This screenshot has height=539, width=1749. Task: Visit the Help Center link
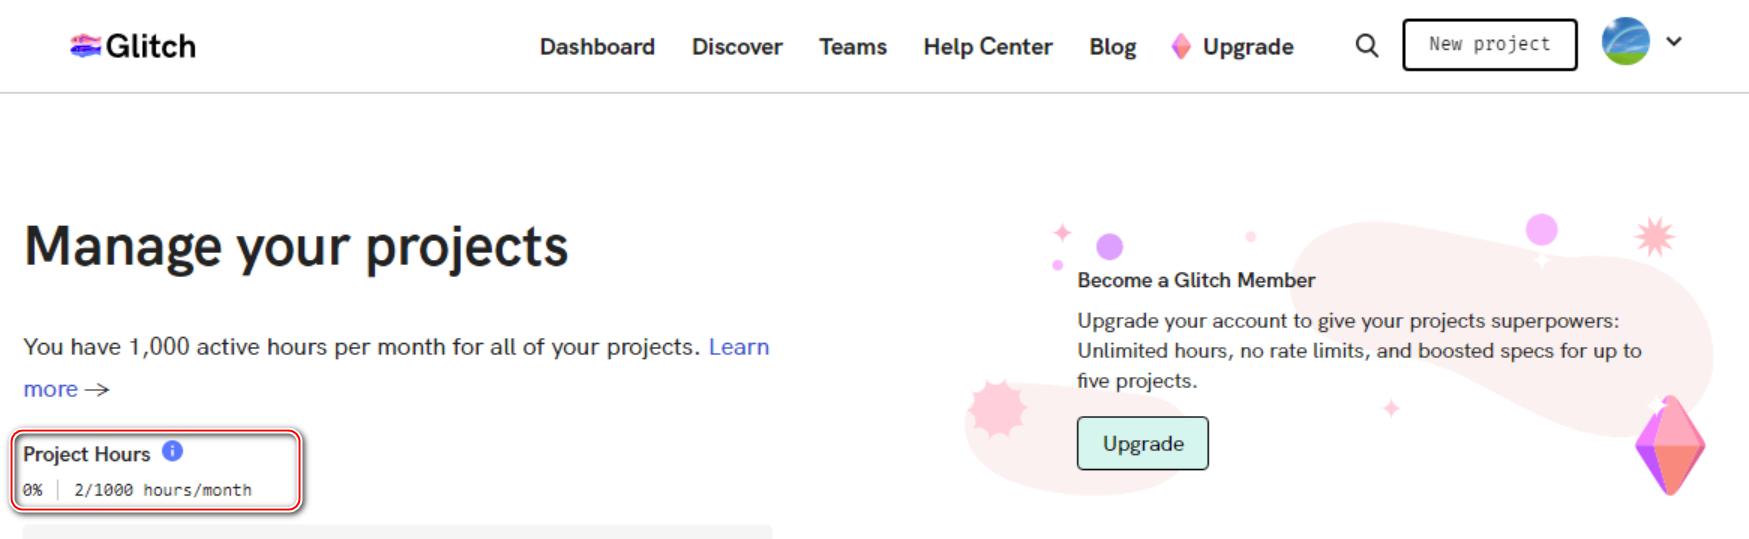[988, 47]
